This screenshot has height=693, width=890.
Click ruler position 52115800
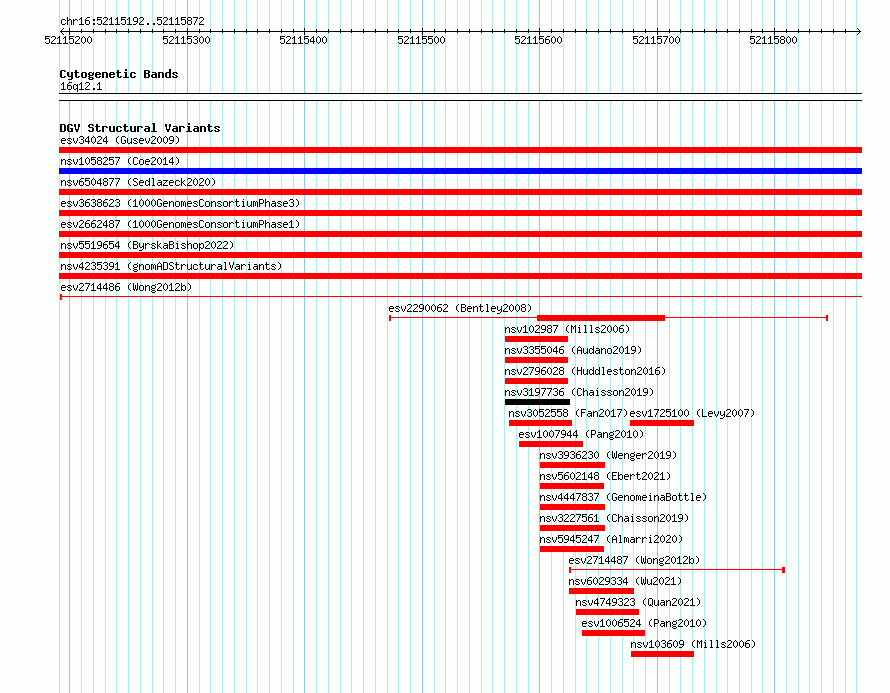point(773,40)
